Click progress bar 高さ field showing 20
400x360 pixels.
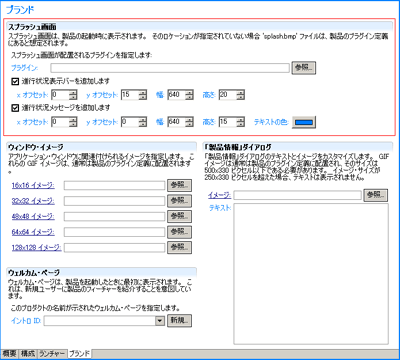(x=228, y=95)
